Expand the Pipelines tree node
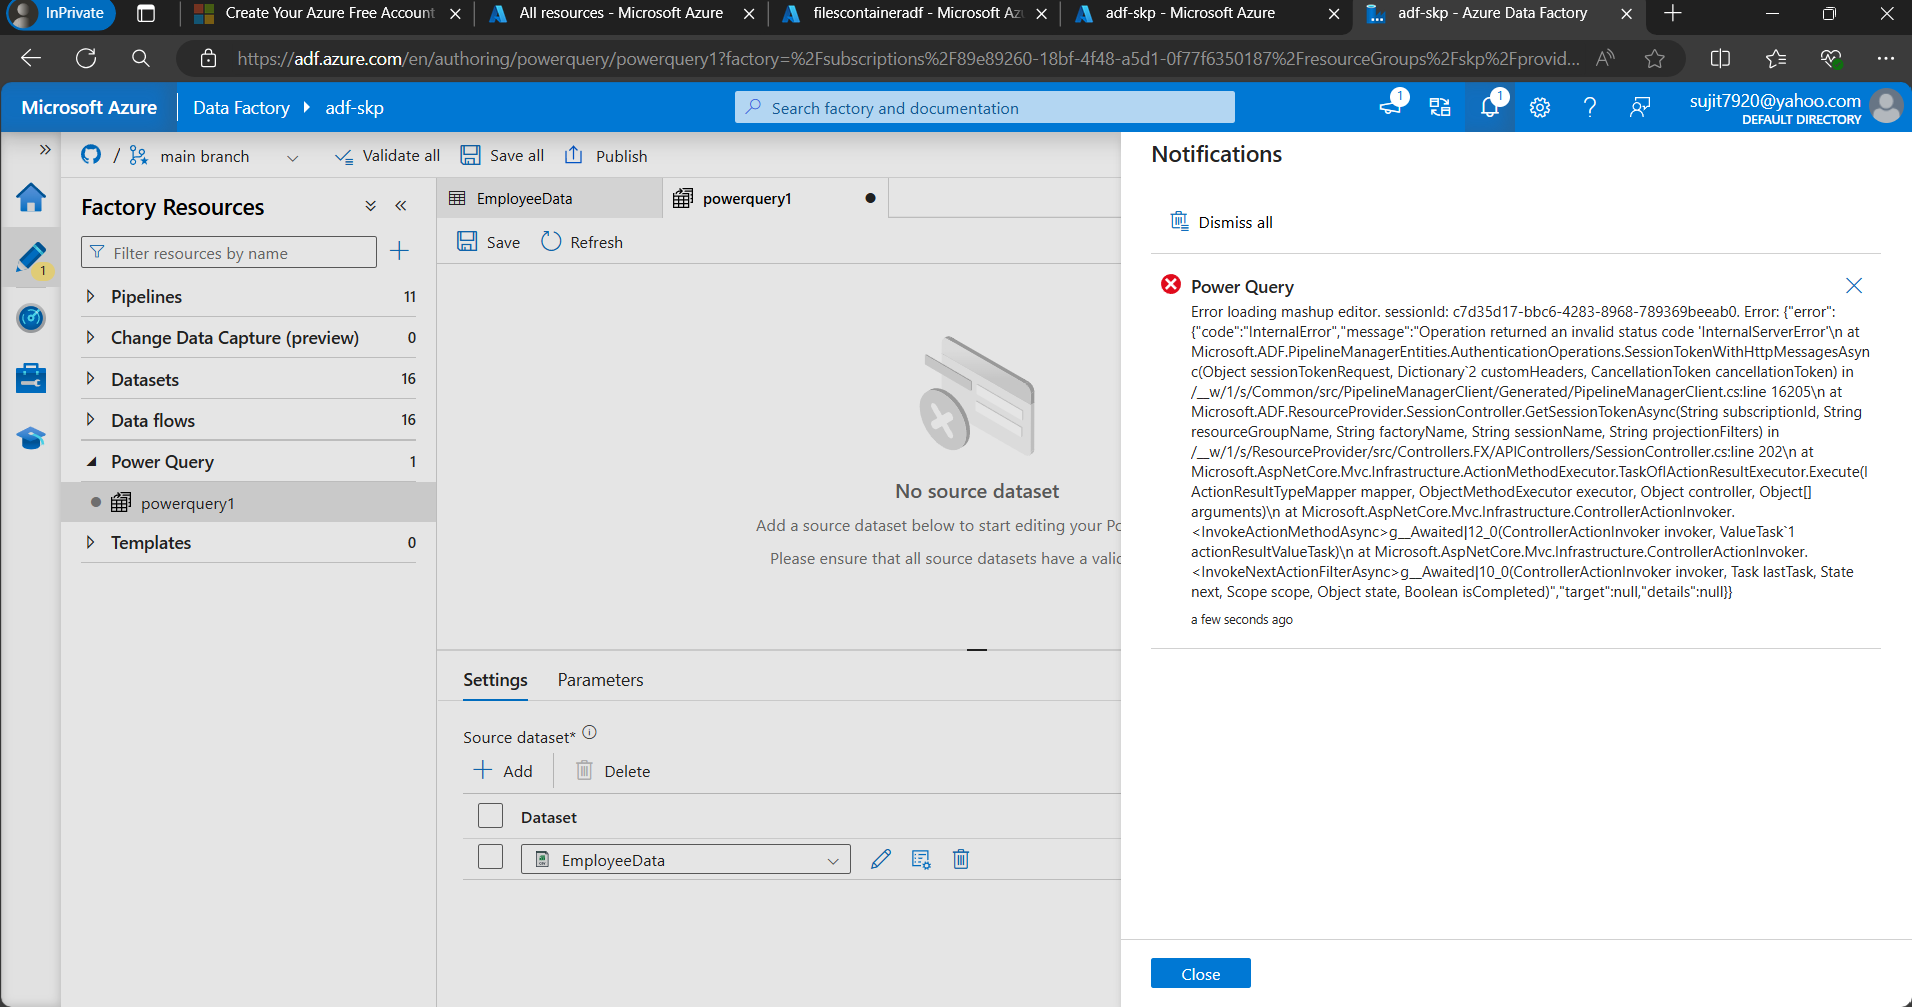The image size is (1912, 1007). pyautogui.click(x=90, y=296)
